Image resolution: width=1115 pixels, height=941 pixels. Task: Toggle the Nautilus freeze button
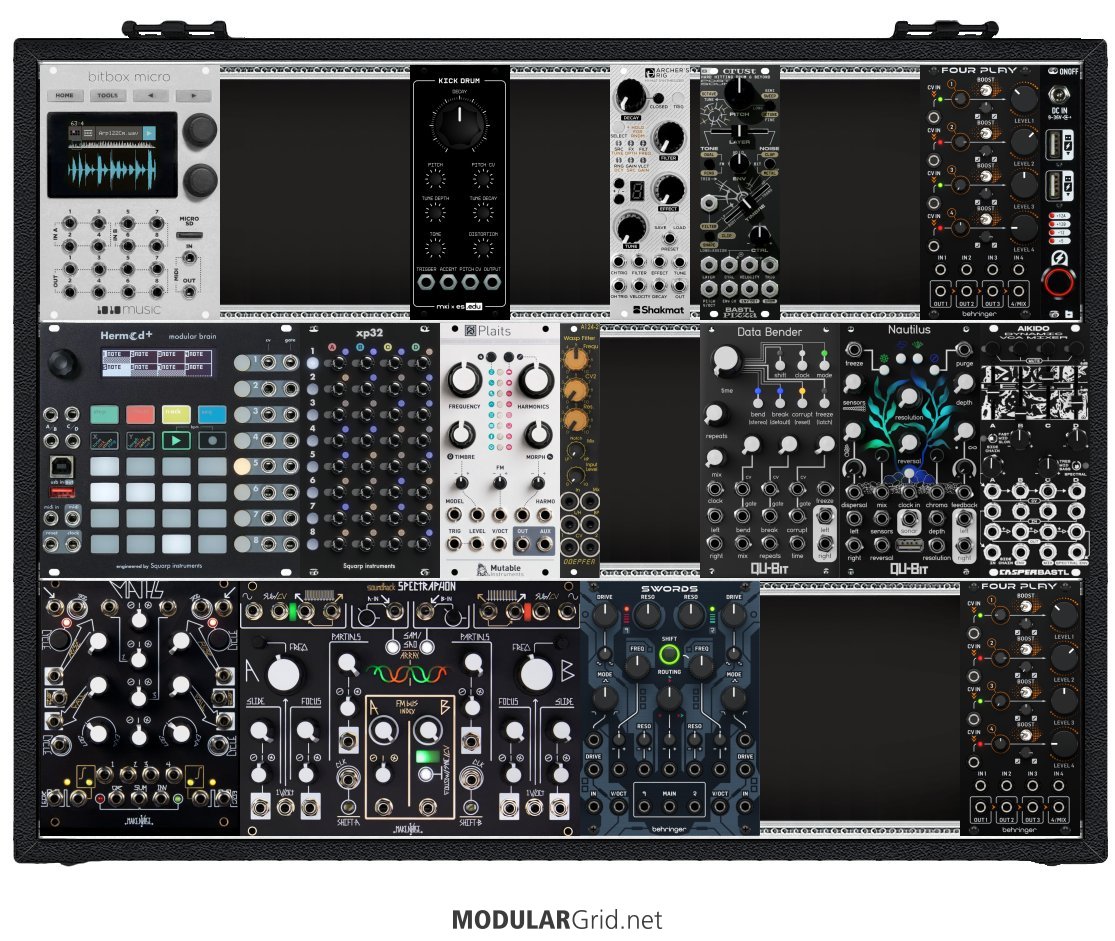pyautogui.click(x=884, y=370)
